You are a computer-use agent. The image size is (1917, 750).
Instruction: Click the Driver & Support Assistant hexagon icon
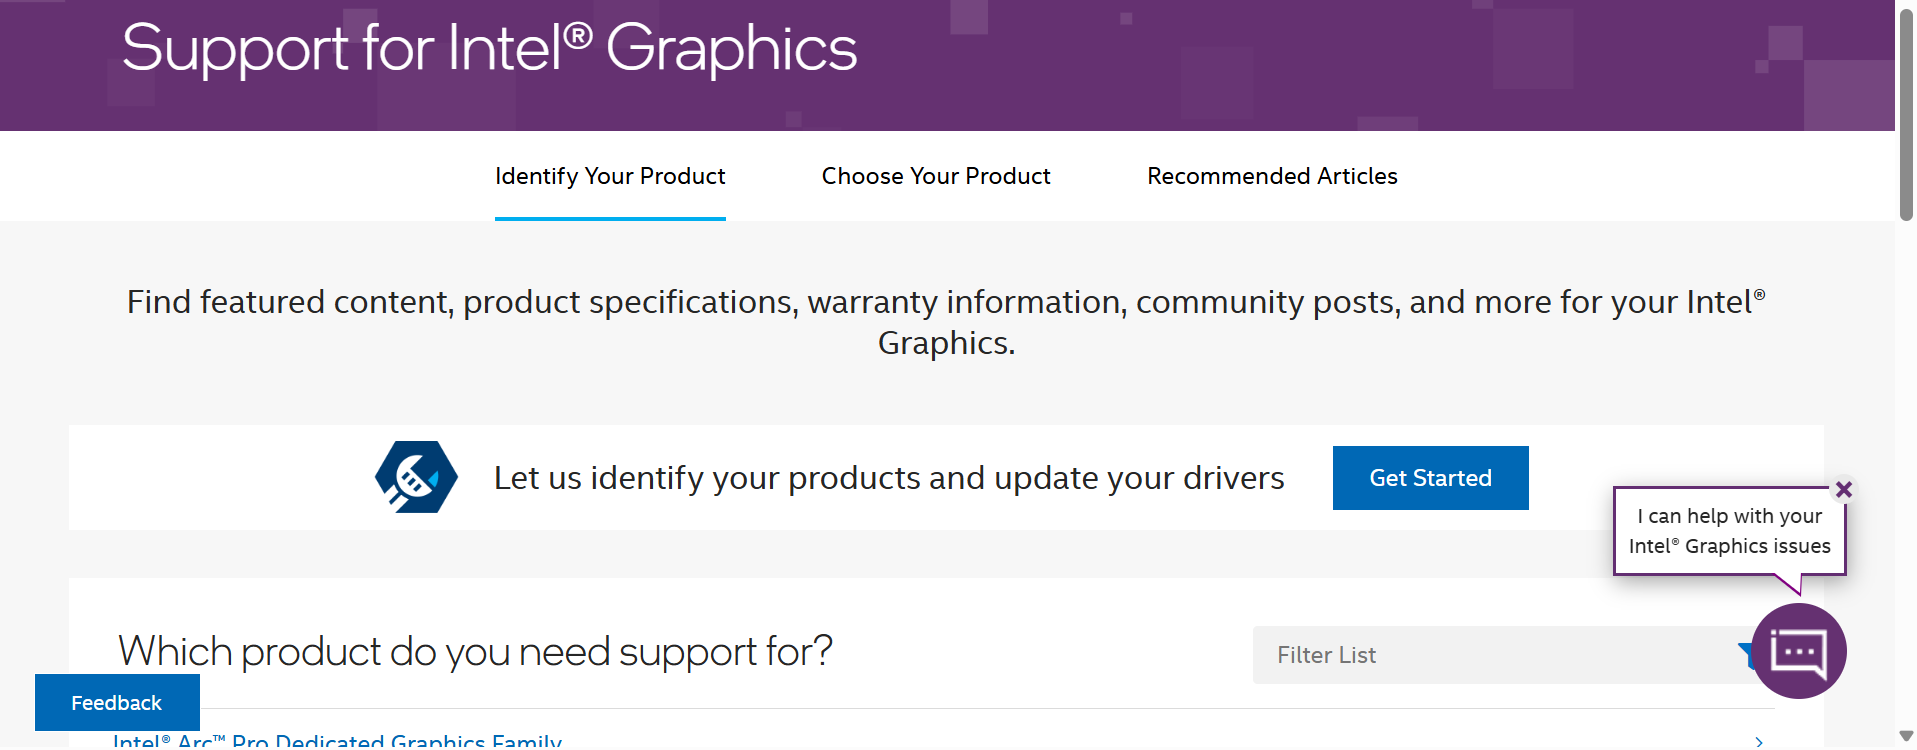coord(416,477)
